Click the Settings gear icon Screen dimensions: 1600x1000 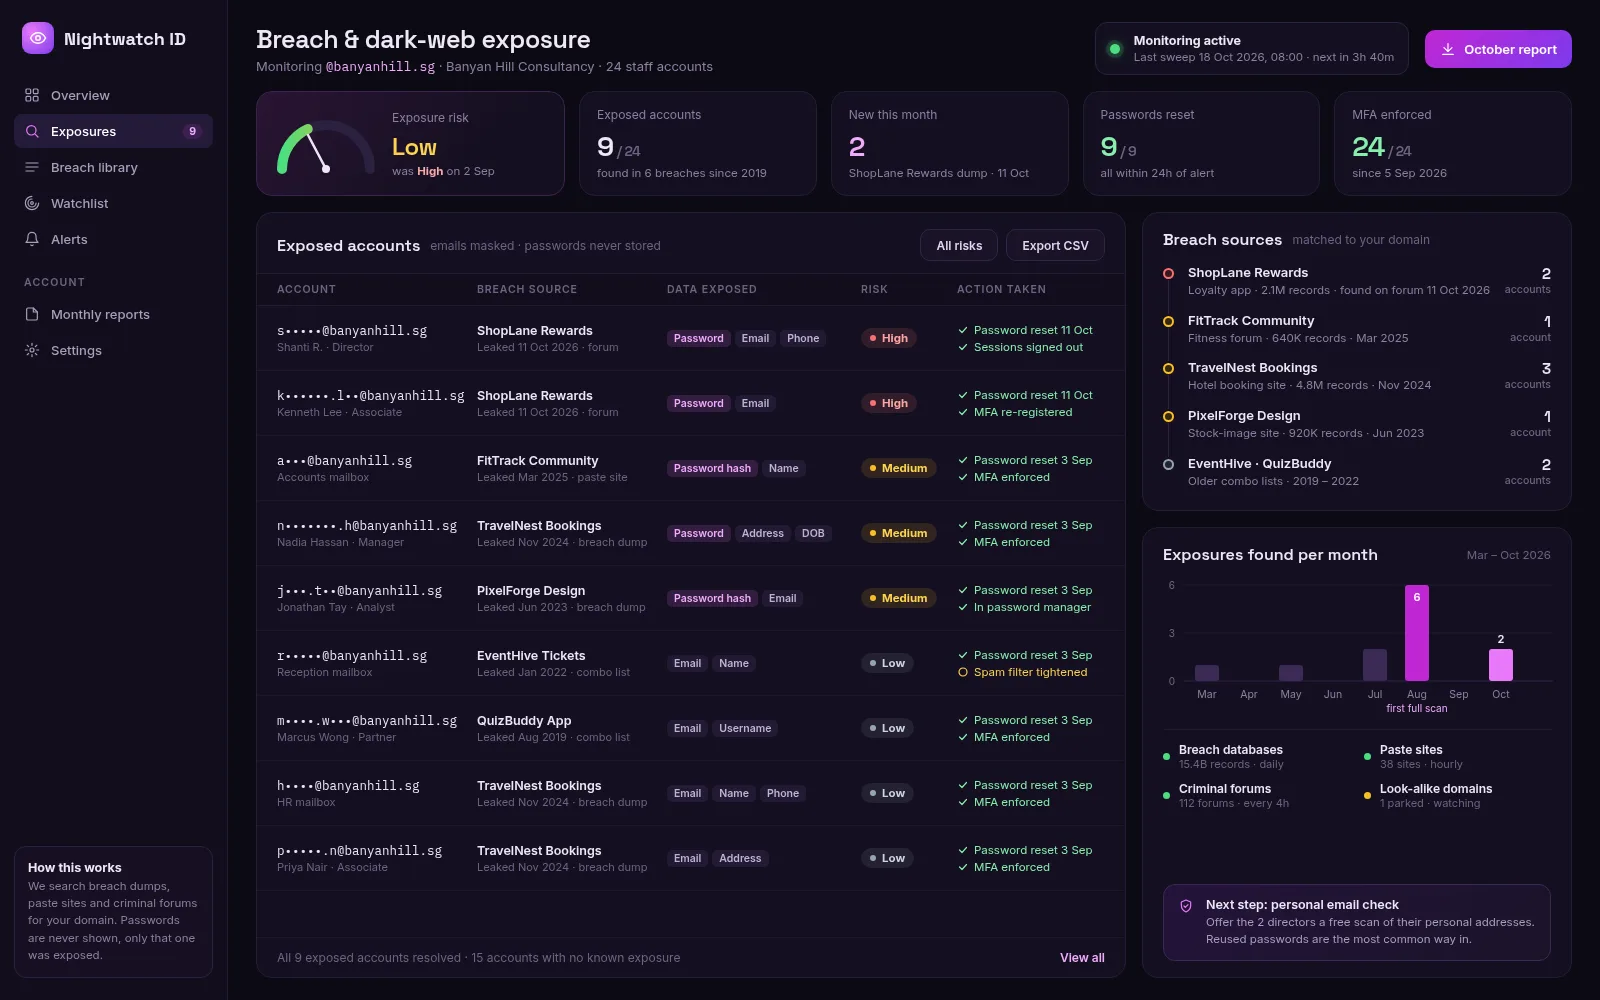pos(32,350)
